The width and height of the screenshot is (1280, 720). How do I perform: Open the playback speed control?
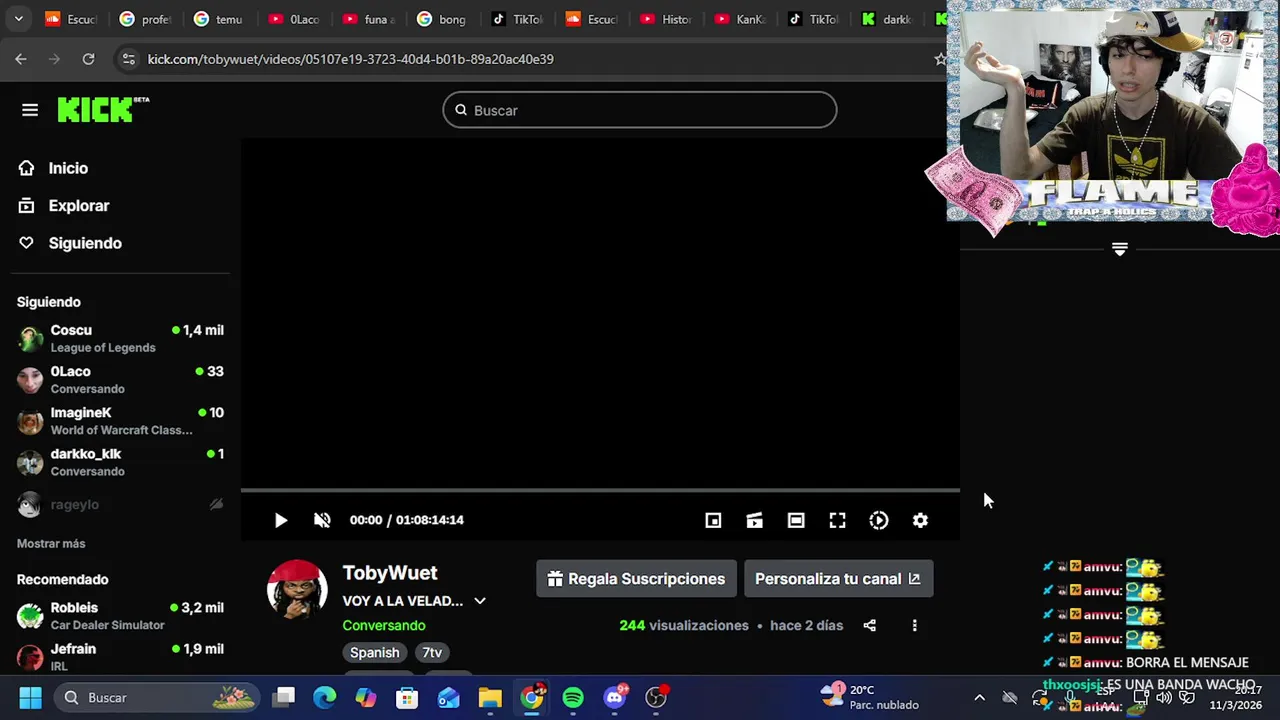[879, 520]
